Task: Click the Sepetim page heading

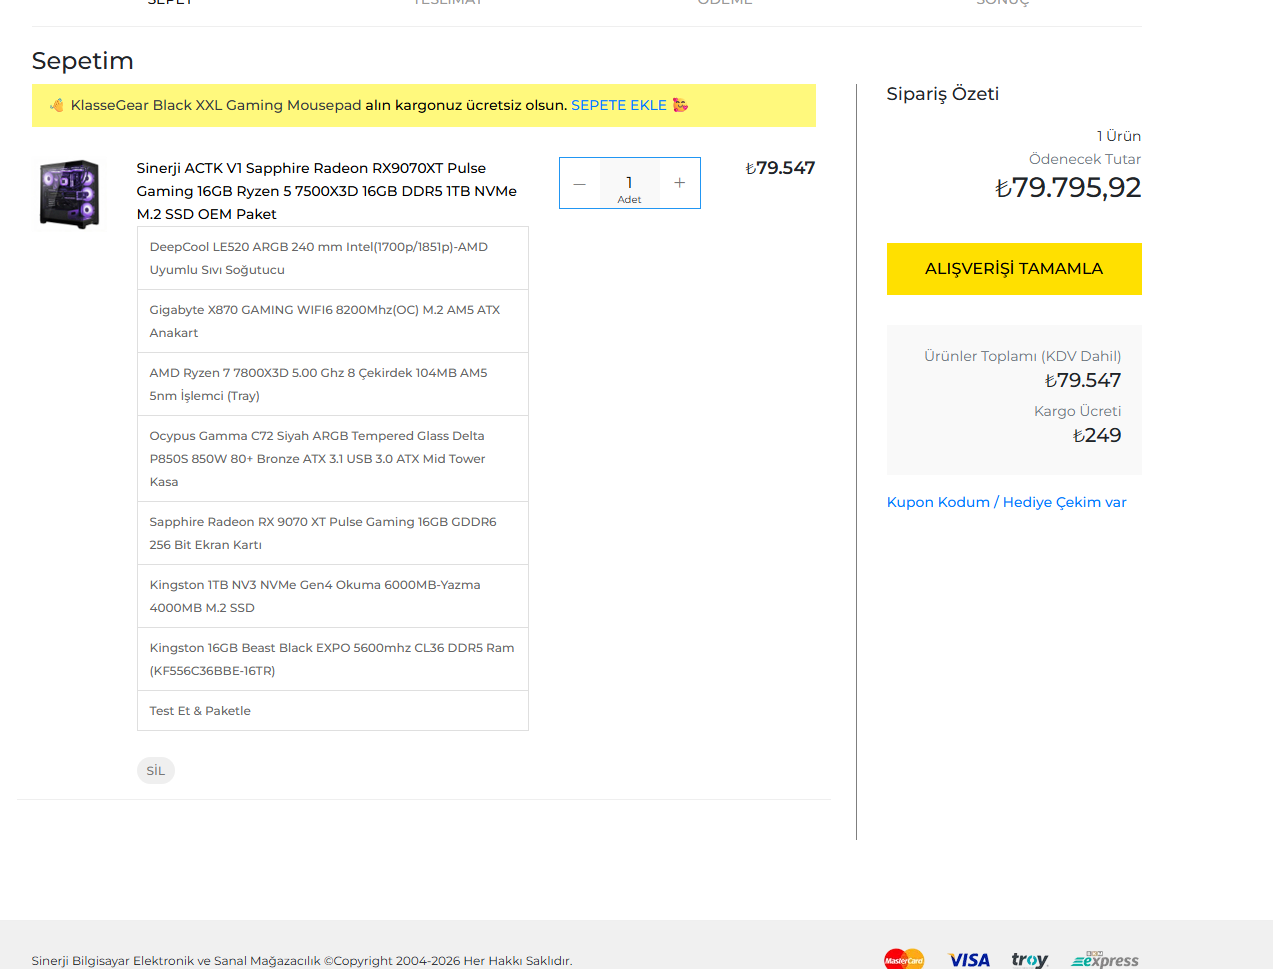Action: 83,61
